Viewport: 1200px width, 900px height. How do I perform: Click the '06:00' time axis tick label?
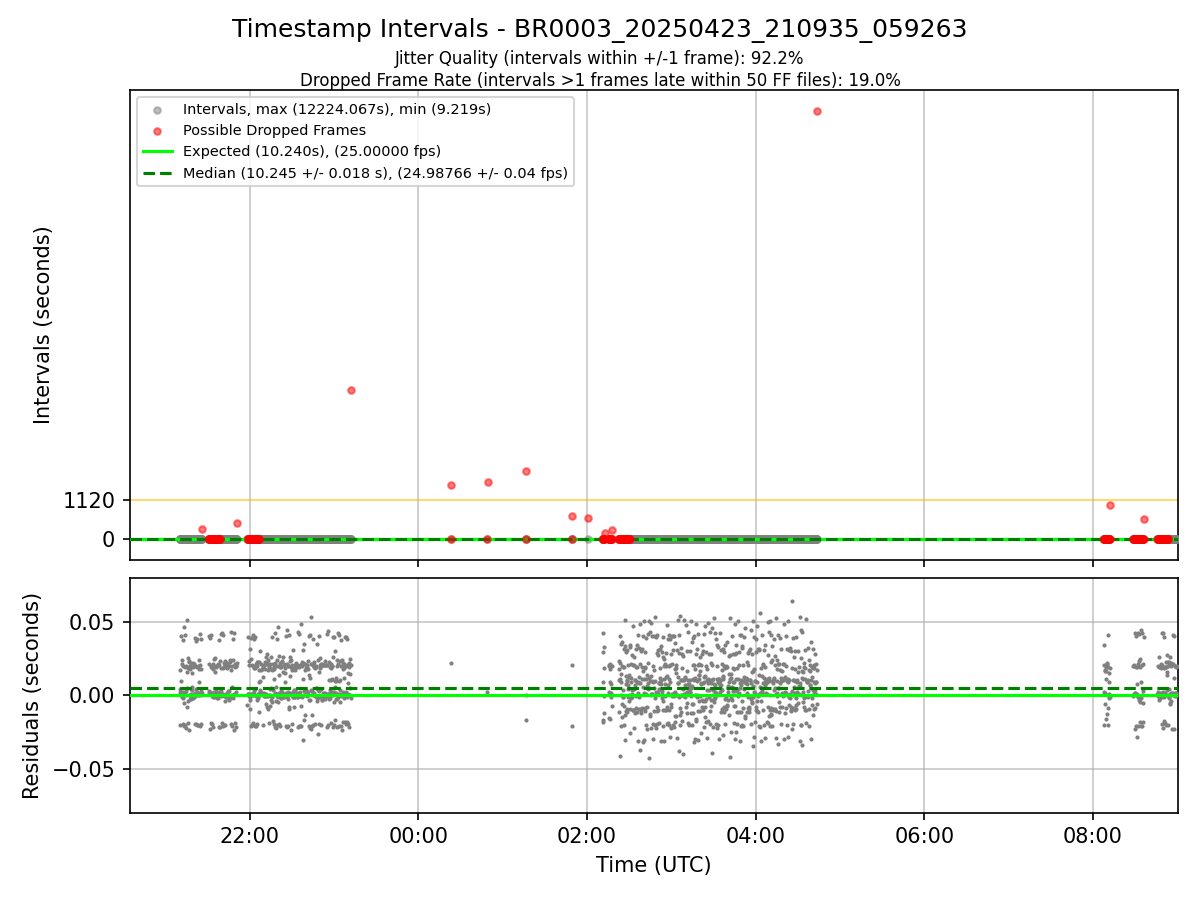[924, 834]
